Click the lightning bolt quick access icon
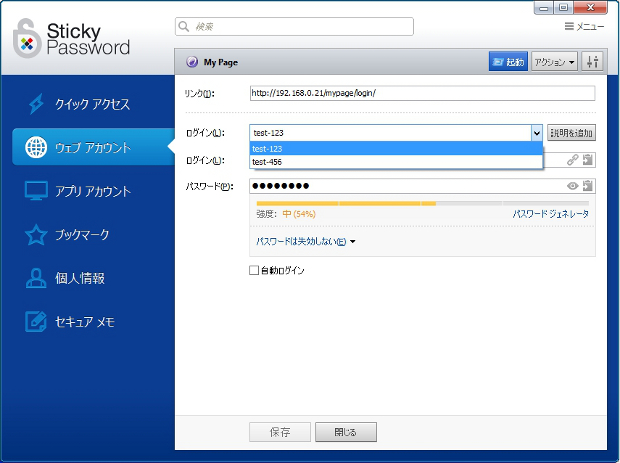Viewport: 620px width, 463px height. click(x=36, y=104)
